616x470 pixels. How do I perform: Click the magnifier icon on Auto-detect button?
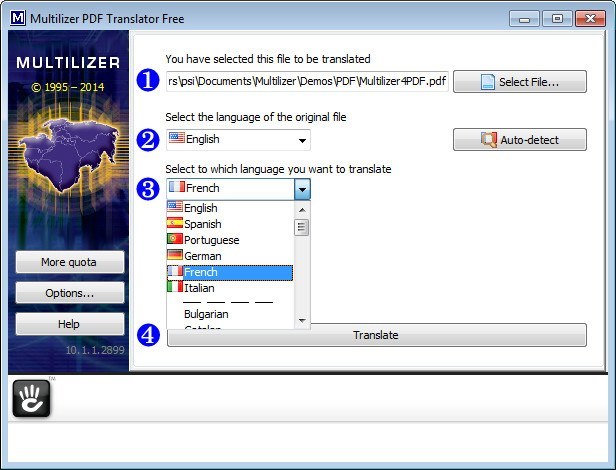pyautogui.click(x=489, y=140)
